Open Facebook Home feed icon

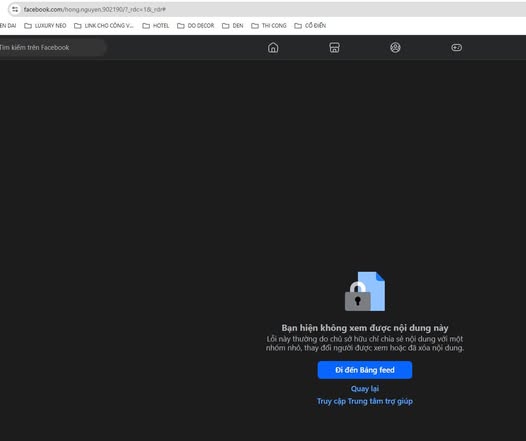click(x=273, y=48)
